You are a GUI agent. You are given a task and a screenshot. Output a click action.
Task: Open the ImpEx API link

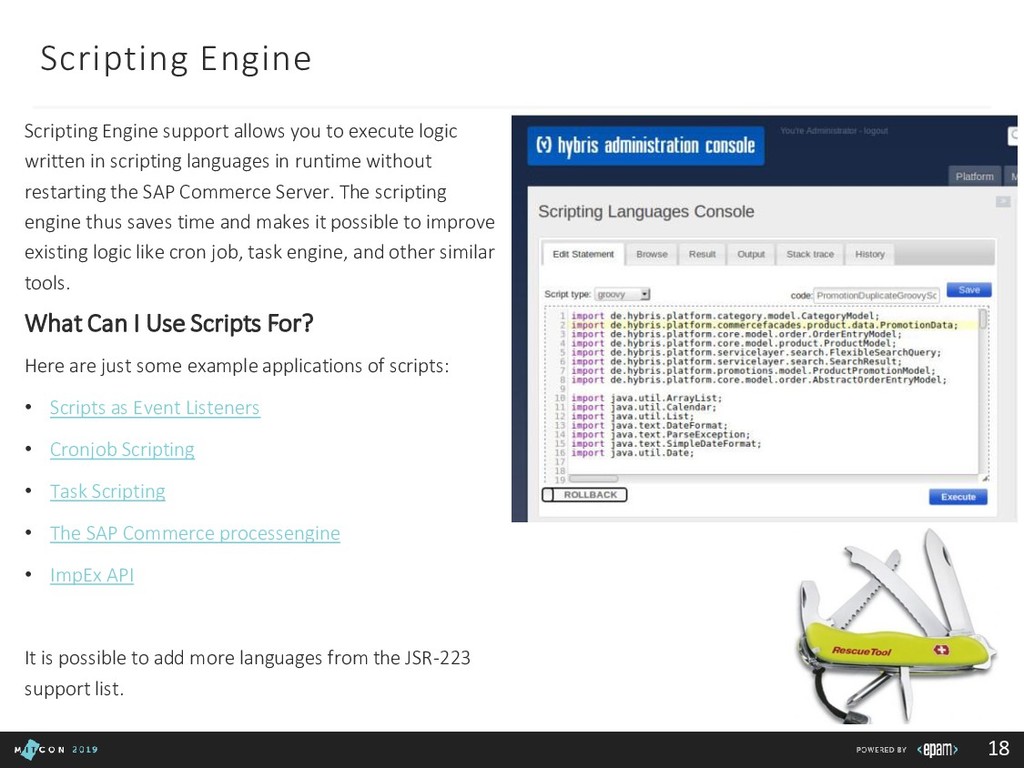92,575
